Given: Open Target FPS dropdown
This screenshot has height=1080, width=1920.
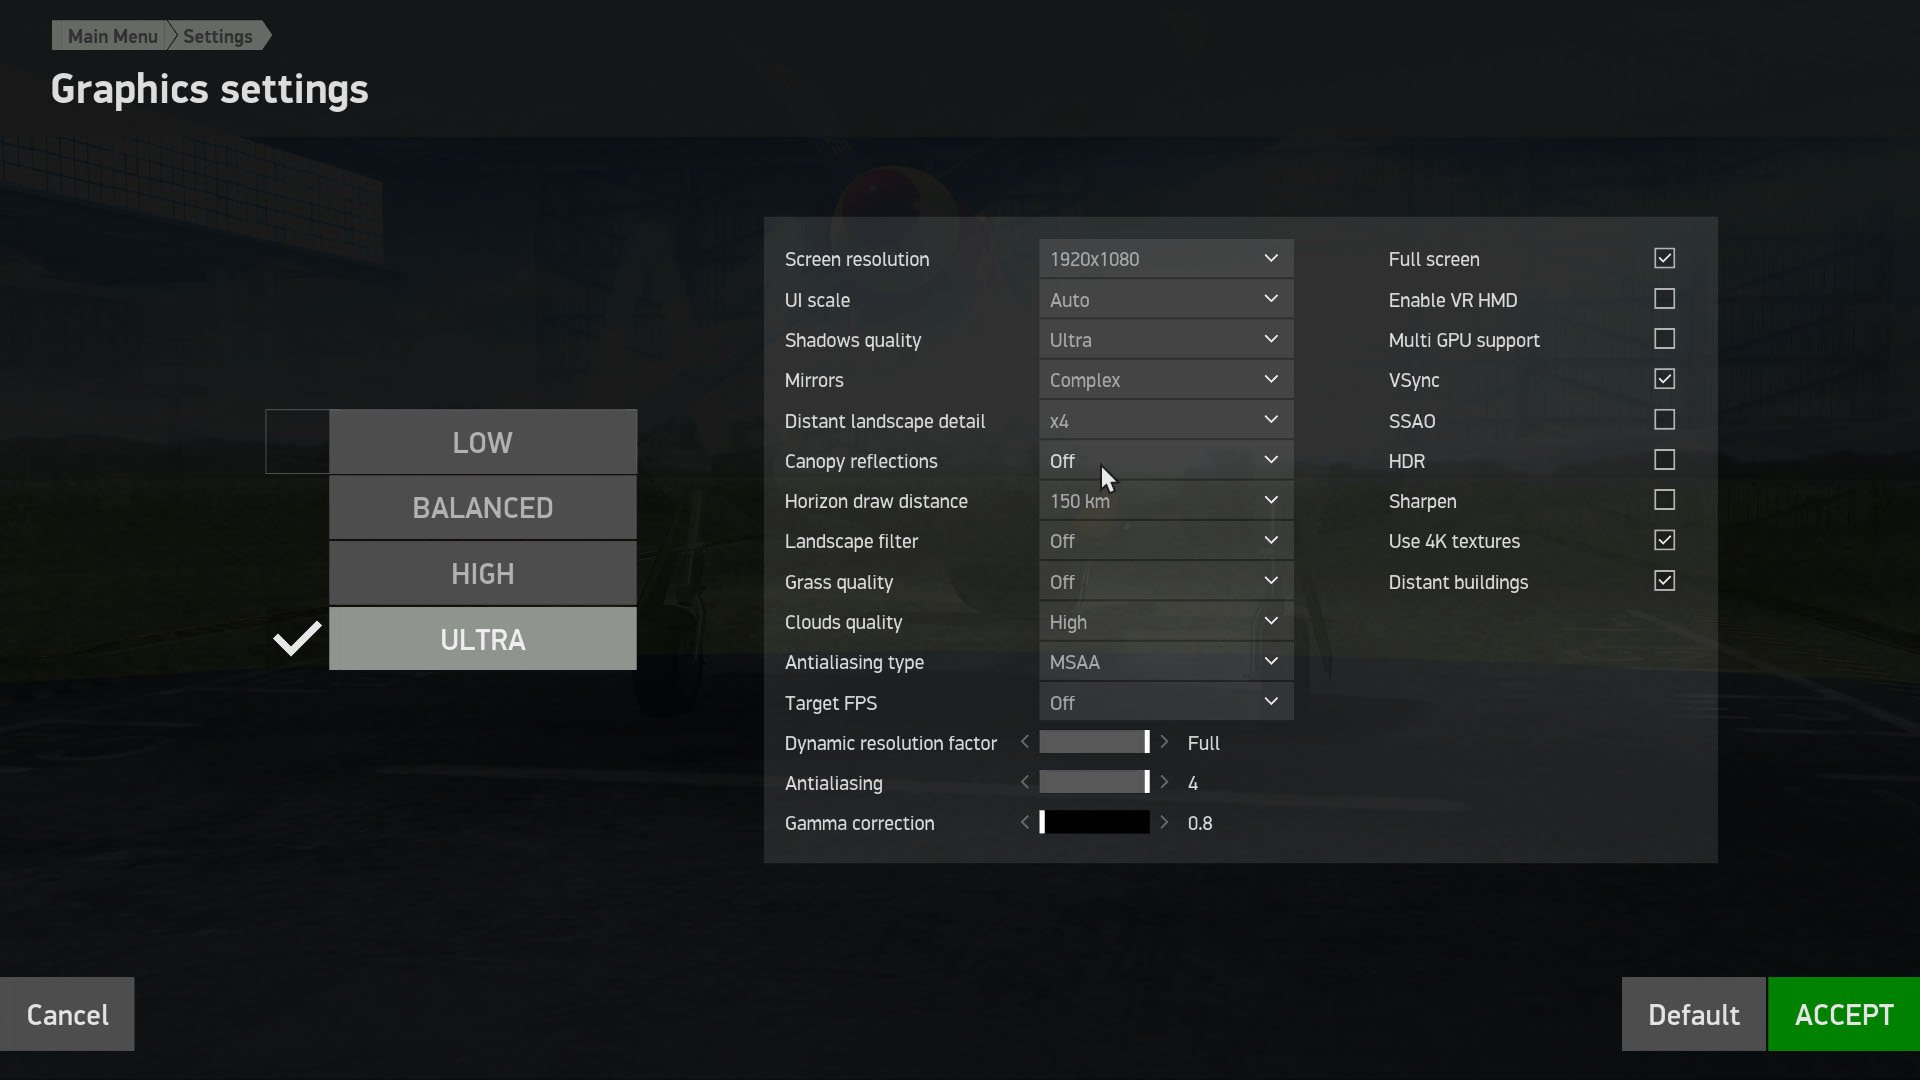Looking at the screenshot, I should point(1166,702).
